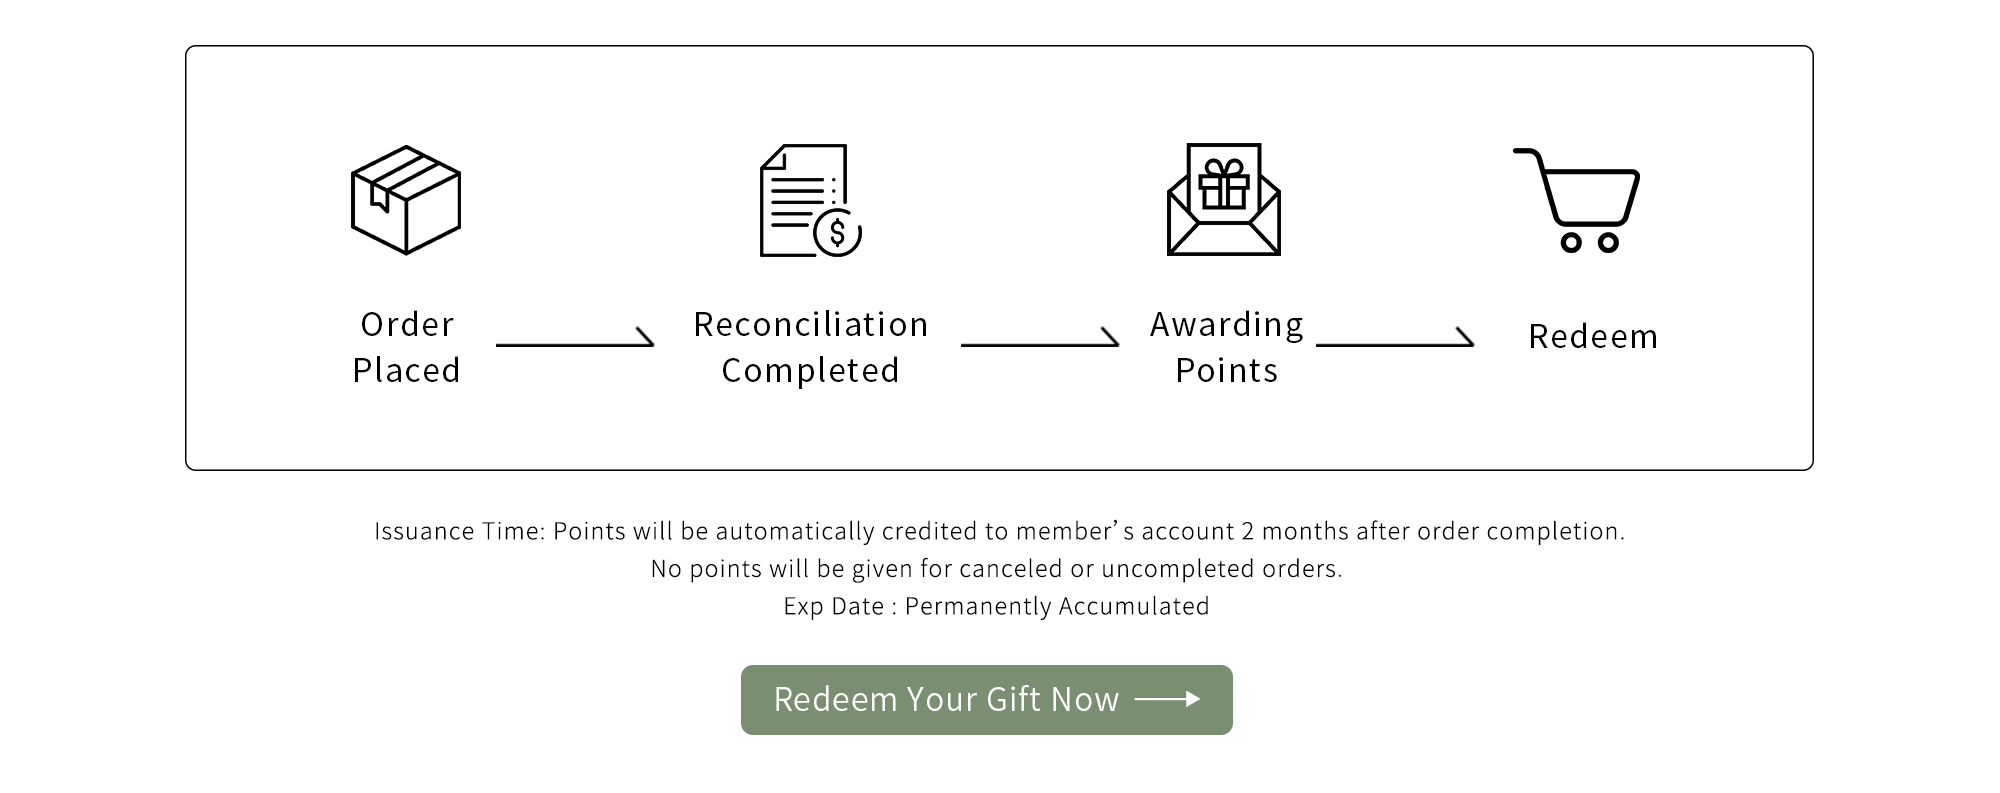
Task: Click the wheels of the shopping cart
Action: (x=1589, y=242)
